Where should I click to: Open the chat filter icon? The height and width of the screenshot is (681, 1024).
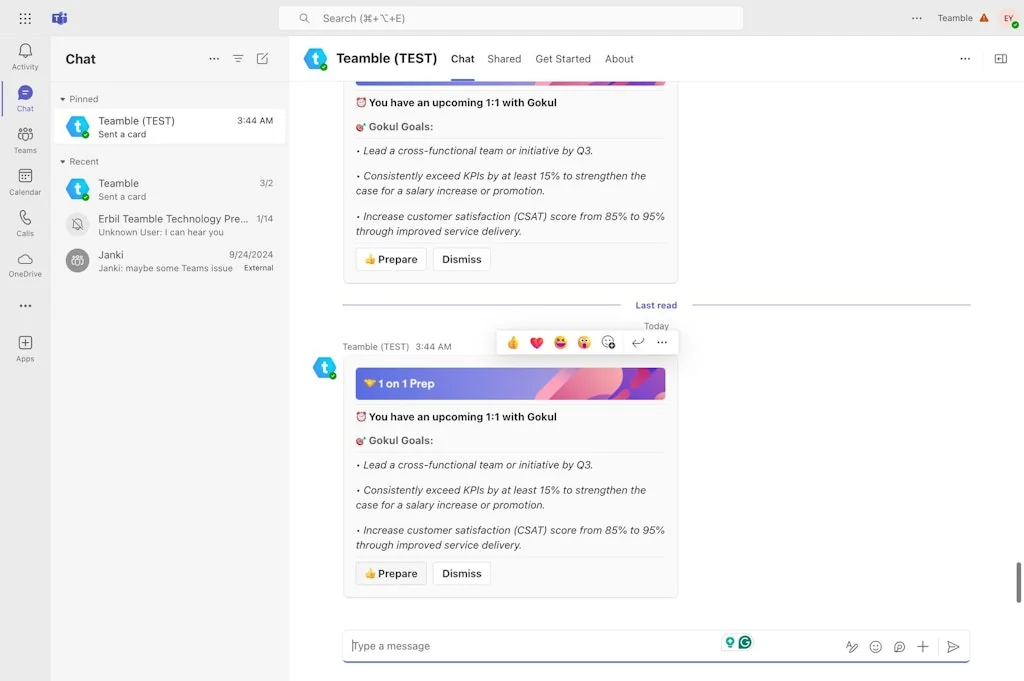point(238,59)
